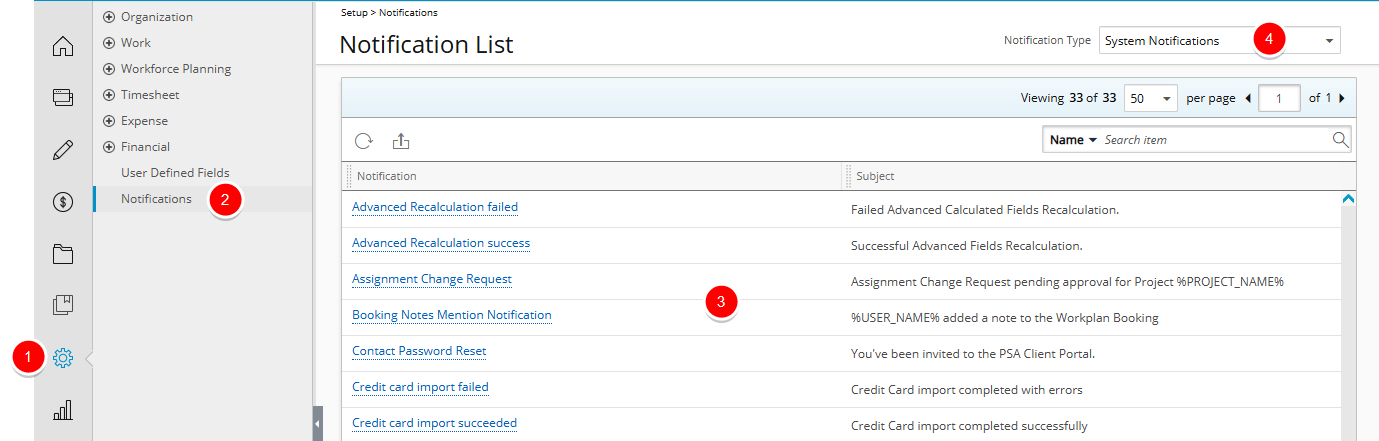Screen dimensions: 1379x441
Task: Open Credit card import failed notification
Action: 420,387
